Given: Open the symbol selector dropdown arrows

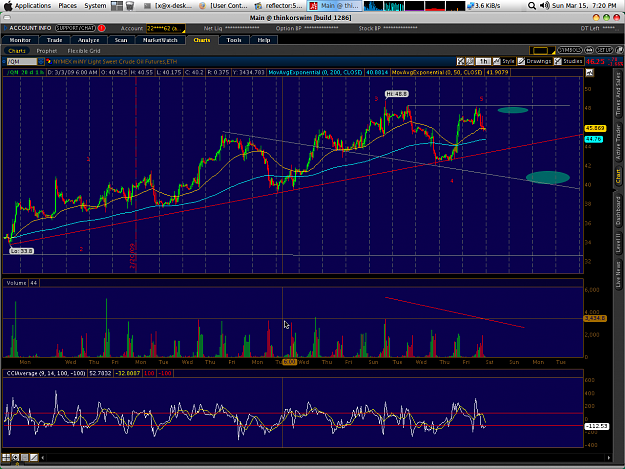Looking at the screenshot, I should click(41, 61).
